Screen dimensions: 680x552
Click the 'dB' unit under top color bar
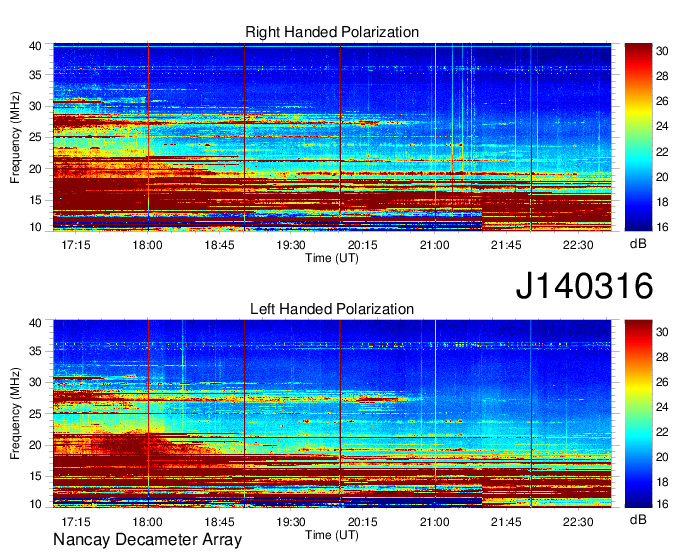[x=638, y=244]
